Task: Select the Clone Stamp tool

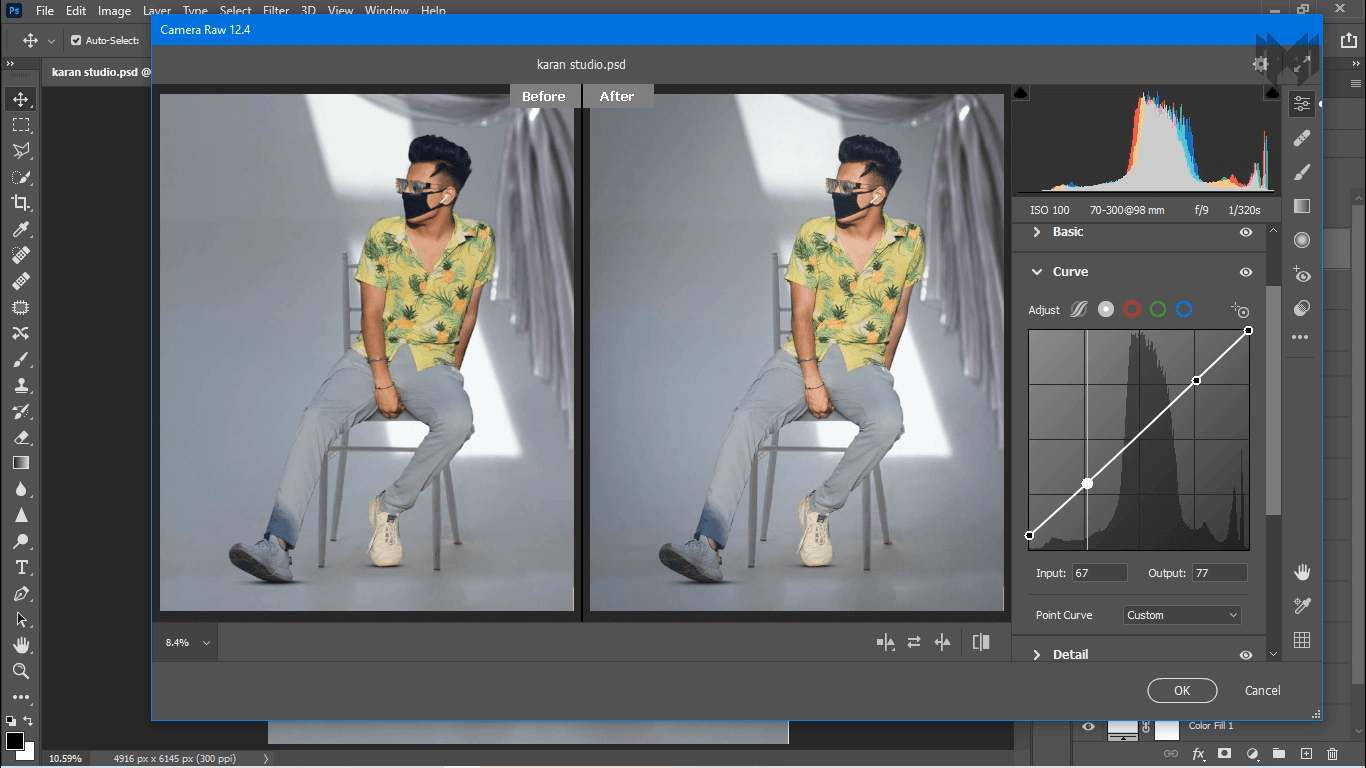Action: (20, 385)
